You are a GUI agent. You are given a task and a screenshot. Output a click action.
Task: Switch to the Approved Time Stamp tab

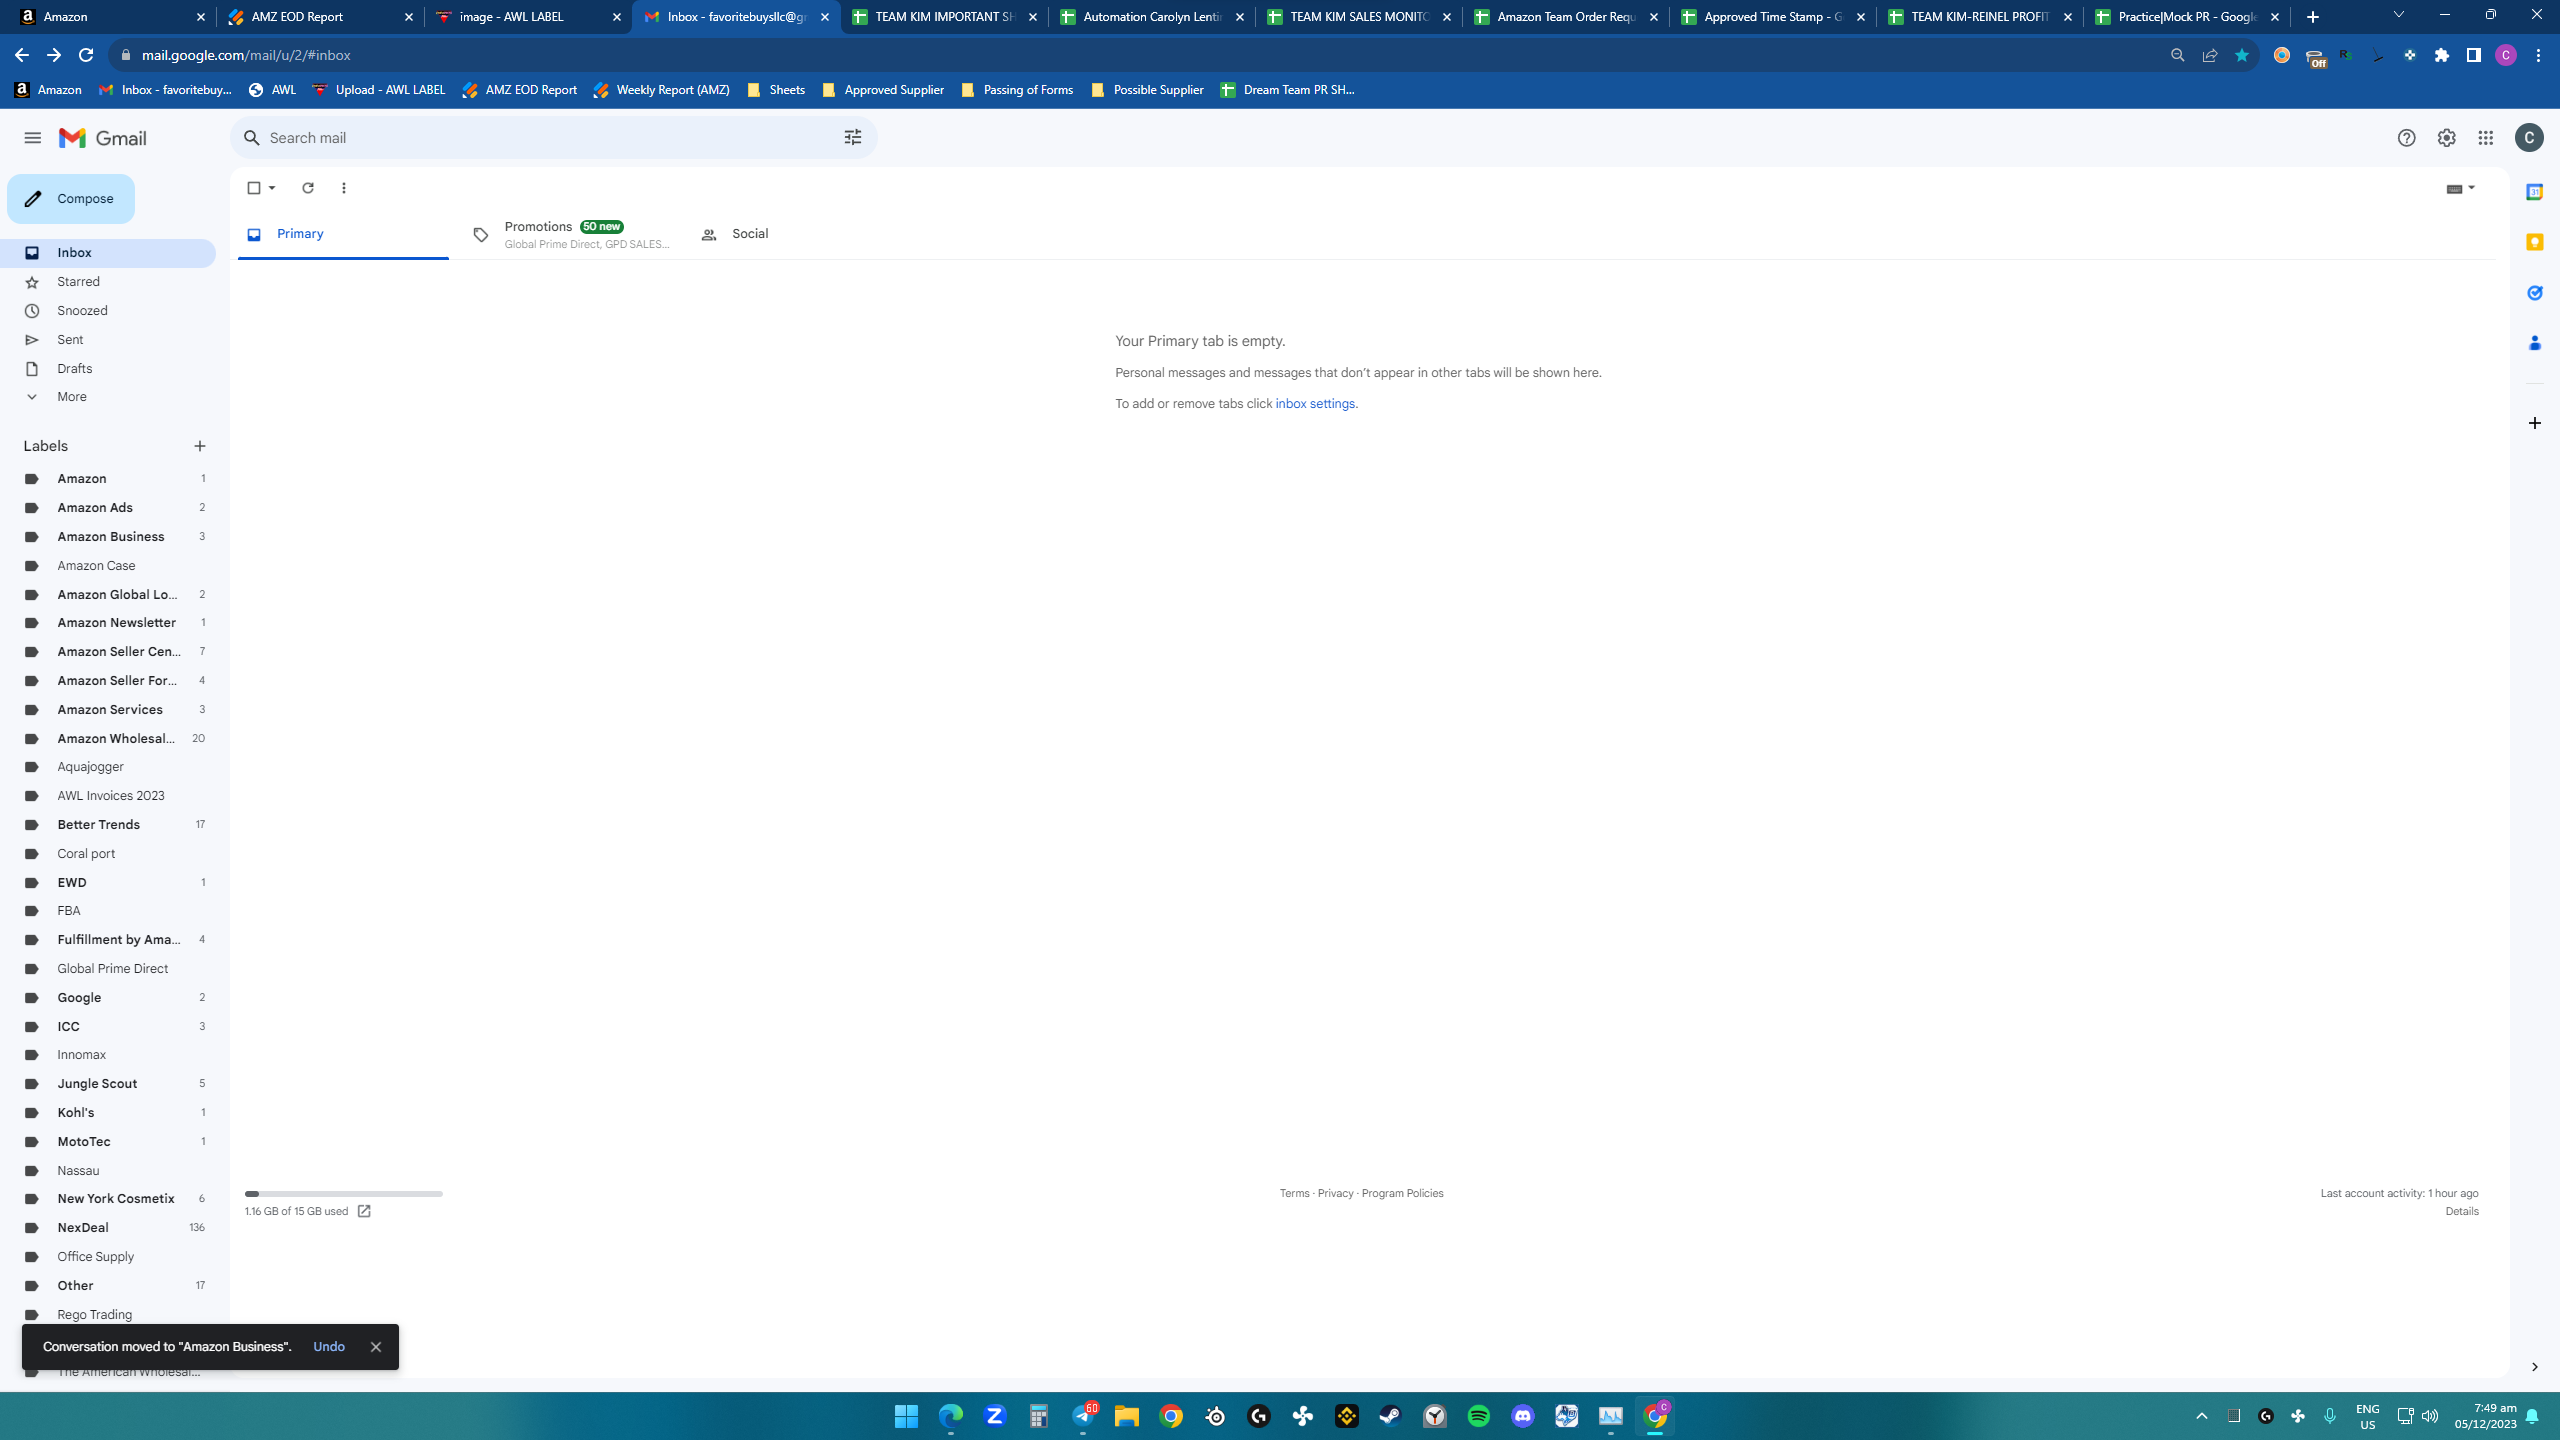1771,17
